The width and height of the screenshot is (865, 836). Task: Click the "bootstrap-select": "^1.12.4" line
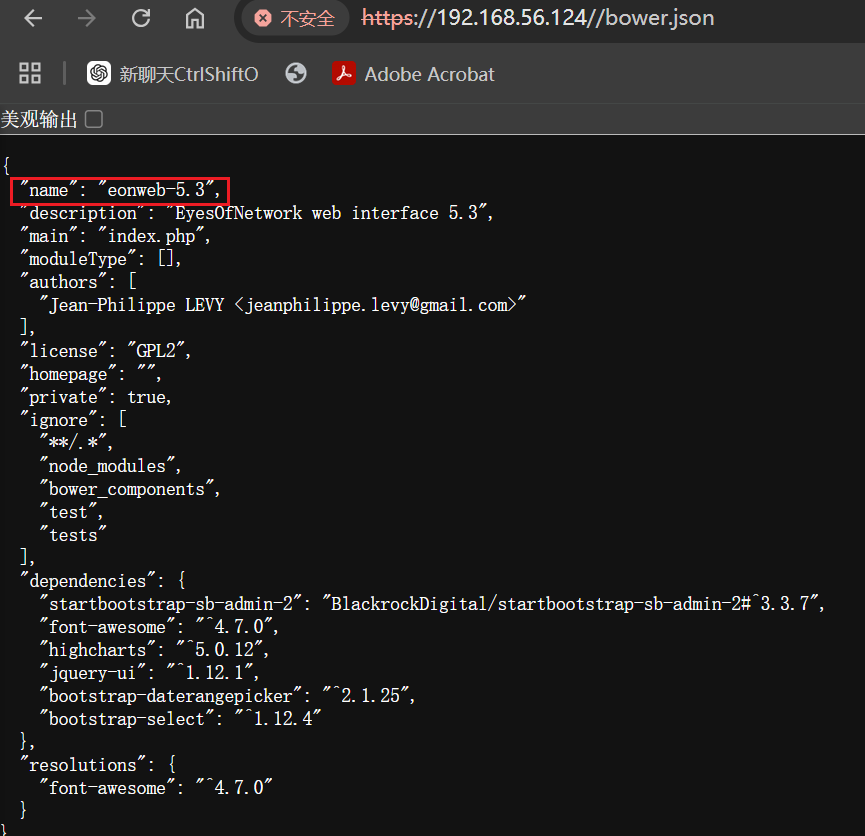tap(180, 719)
